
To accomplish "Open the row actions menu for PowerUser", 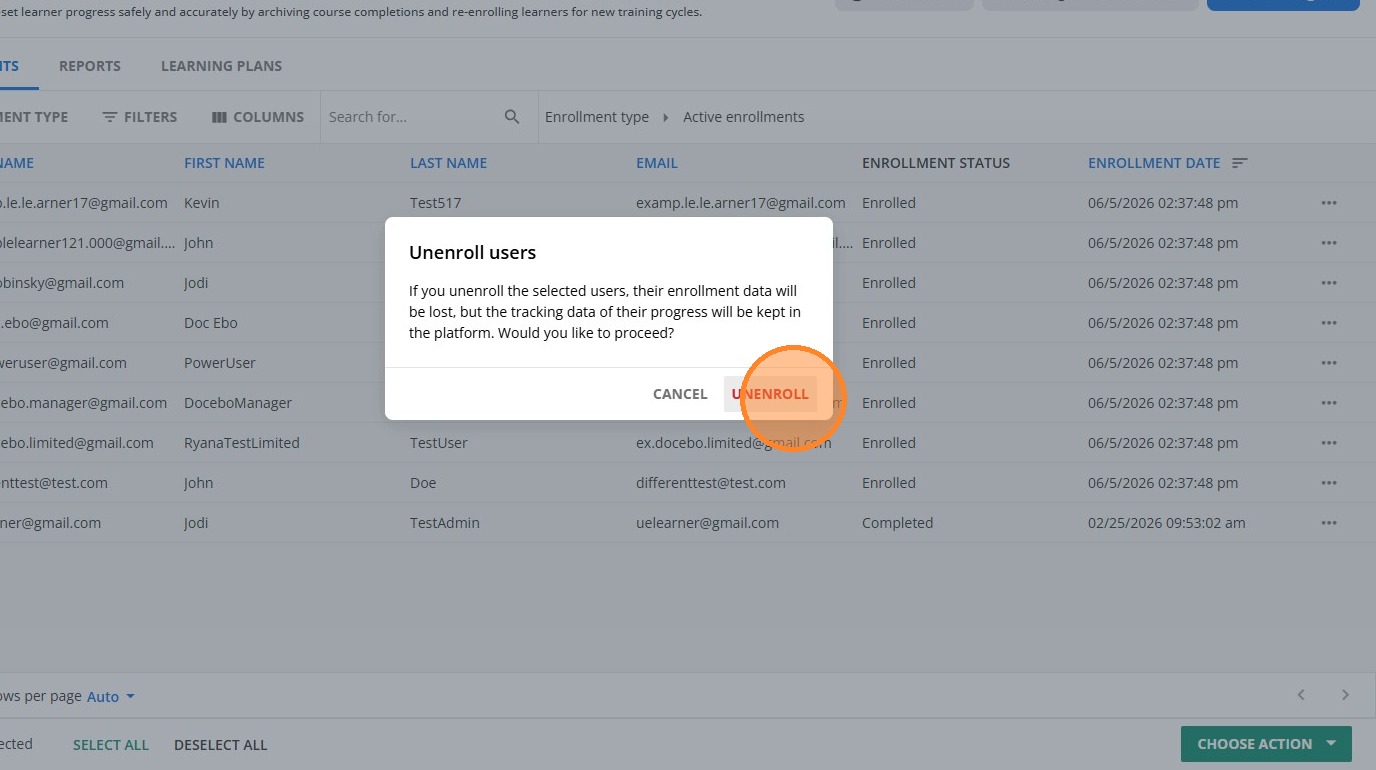I will 1329,363.
